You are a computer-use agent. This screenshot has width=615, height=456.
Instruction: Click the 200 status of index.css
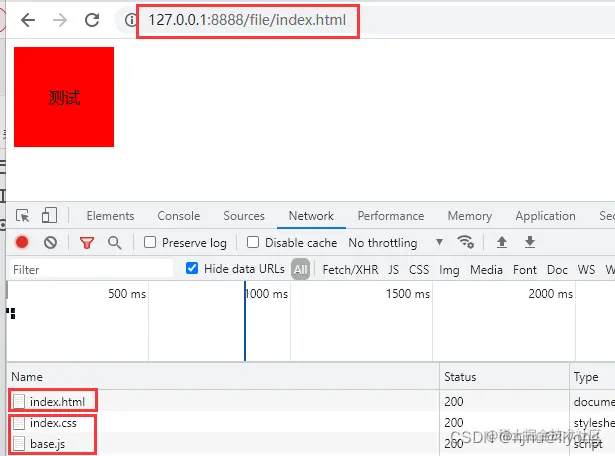(x=454, y=422)
